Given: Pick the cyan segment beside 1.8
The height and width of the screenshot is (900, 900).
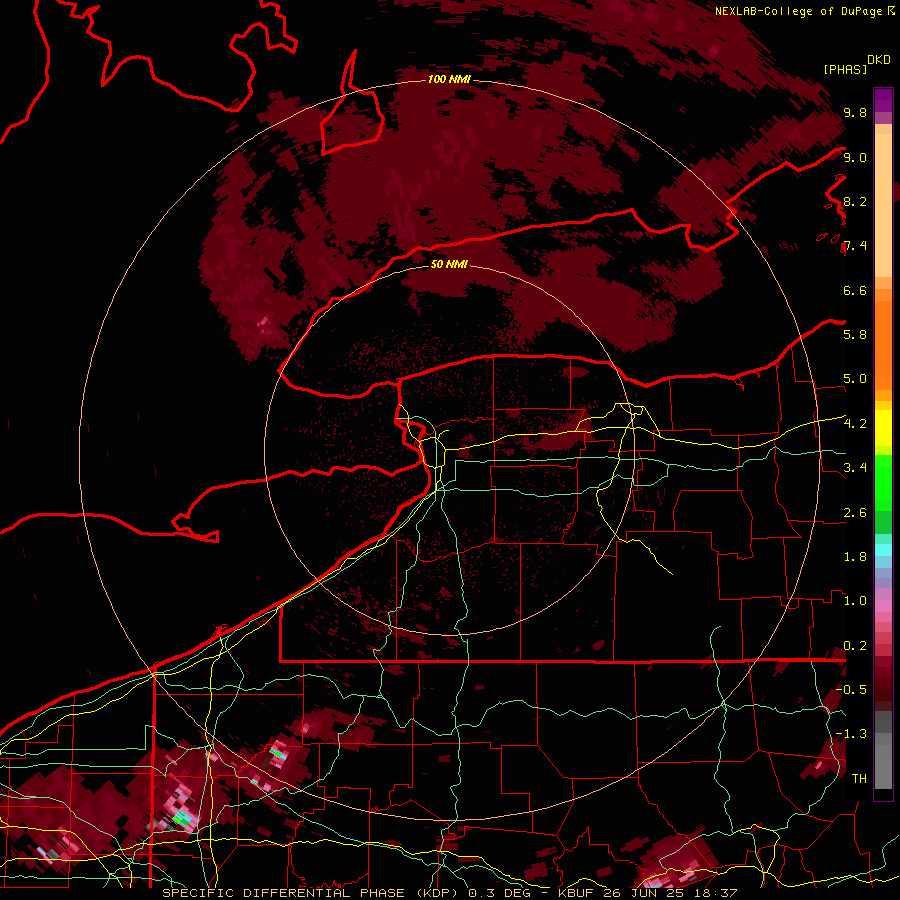Looking at the screenshot, I should point(883,550).
